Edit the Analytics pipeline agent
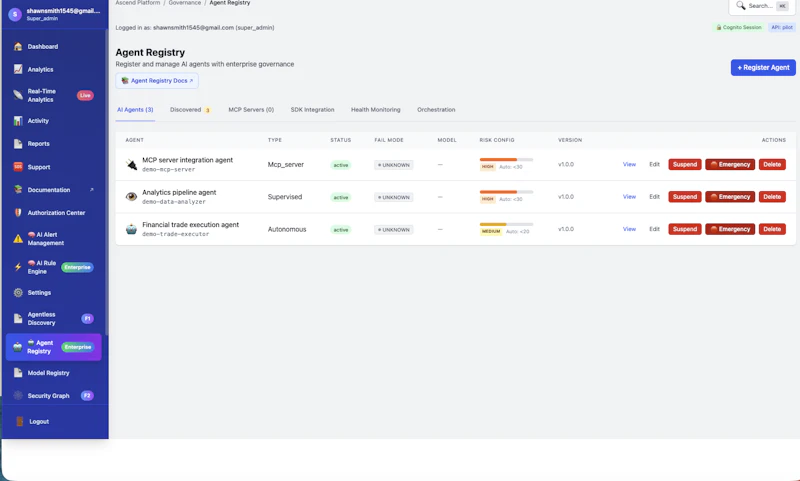The image size is (800, 481). pos(655,196)
